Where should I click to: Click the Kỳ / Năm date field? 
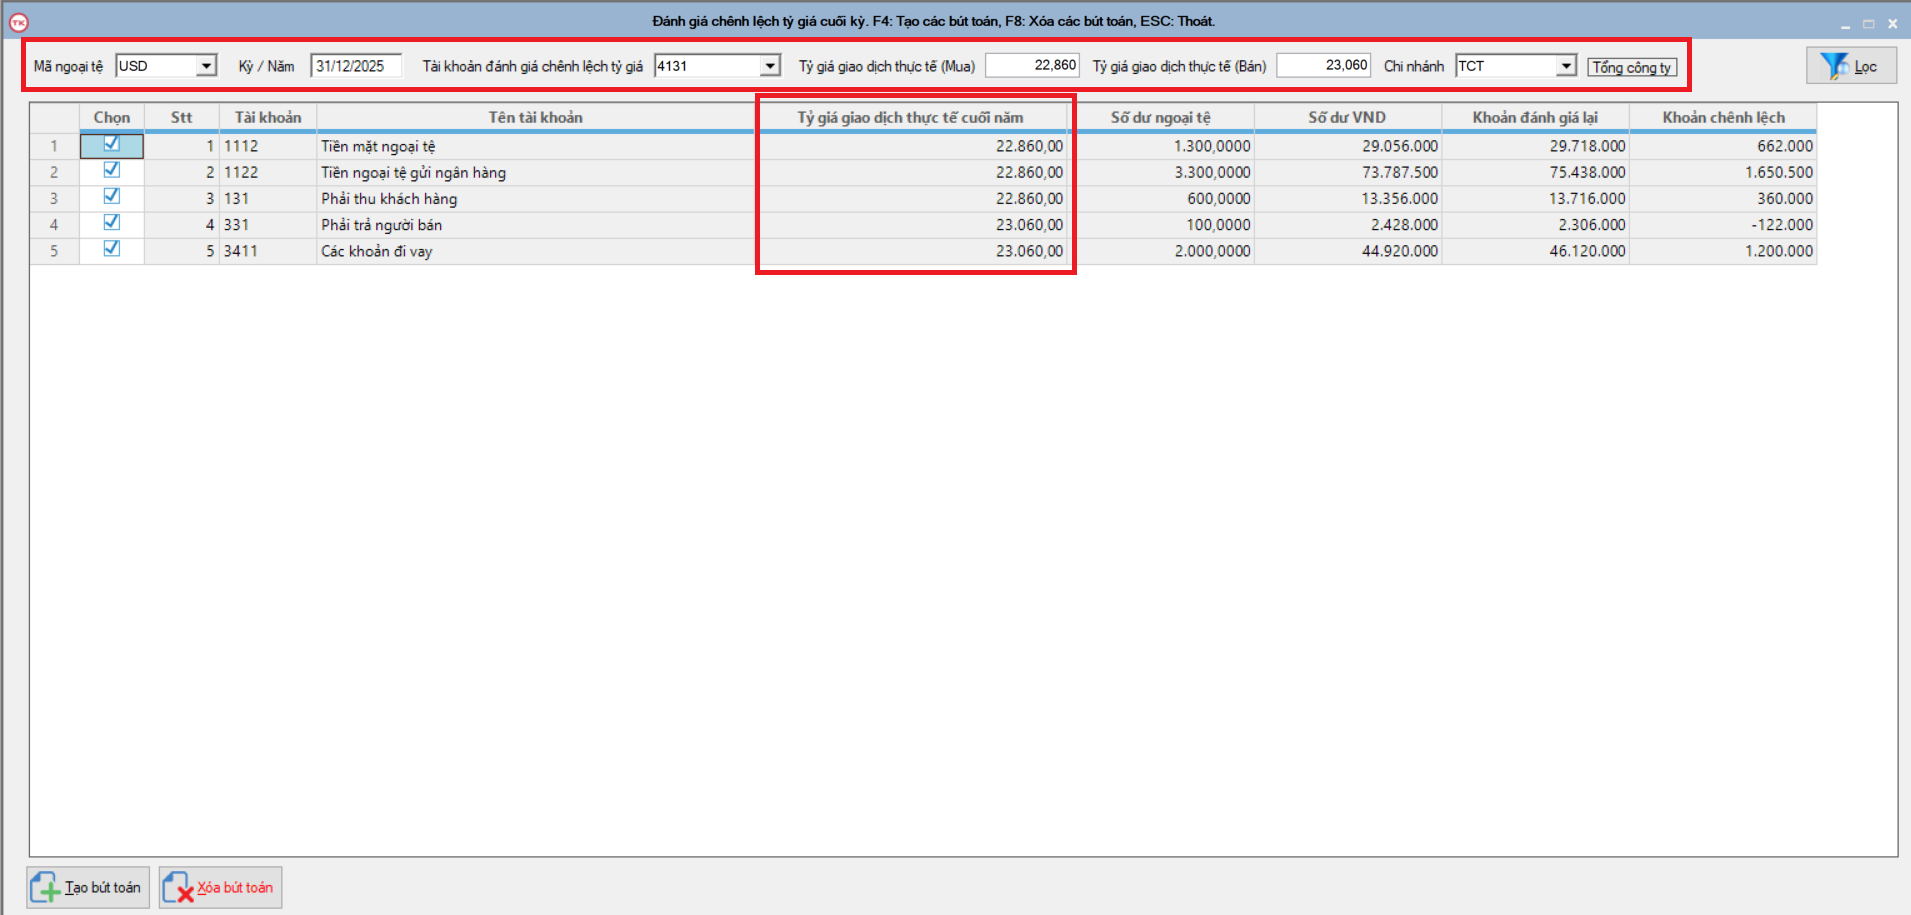click(x=355, y=66)
